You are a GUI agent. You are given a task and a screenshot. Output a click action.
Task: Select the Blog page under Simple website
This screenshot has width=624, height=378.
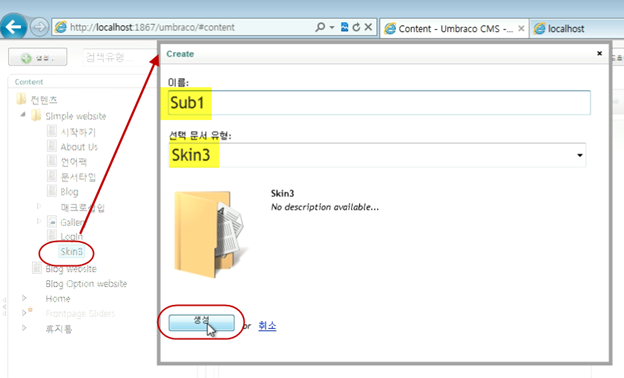[x=69, y=192]
